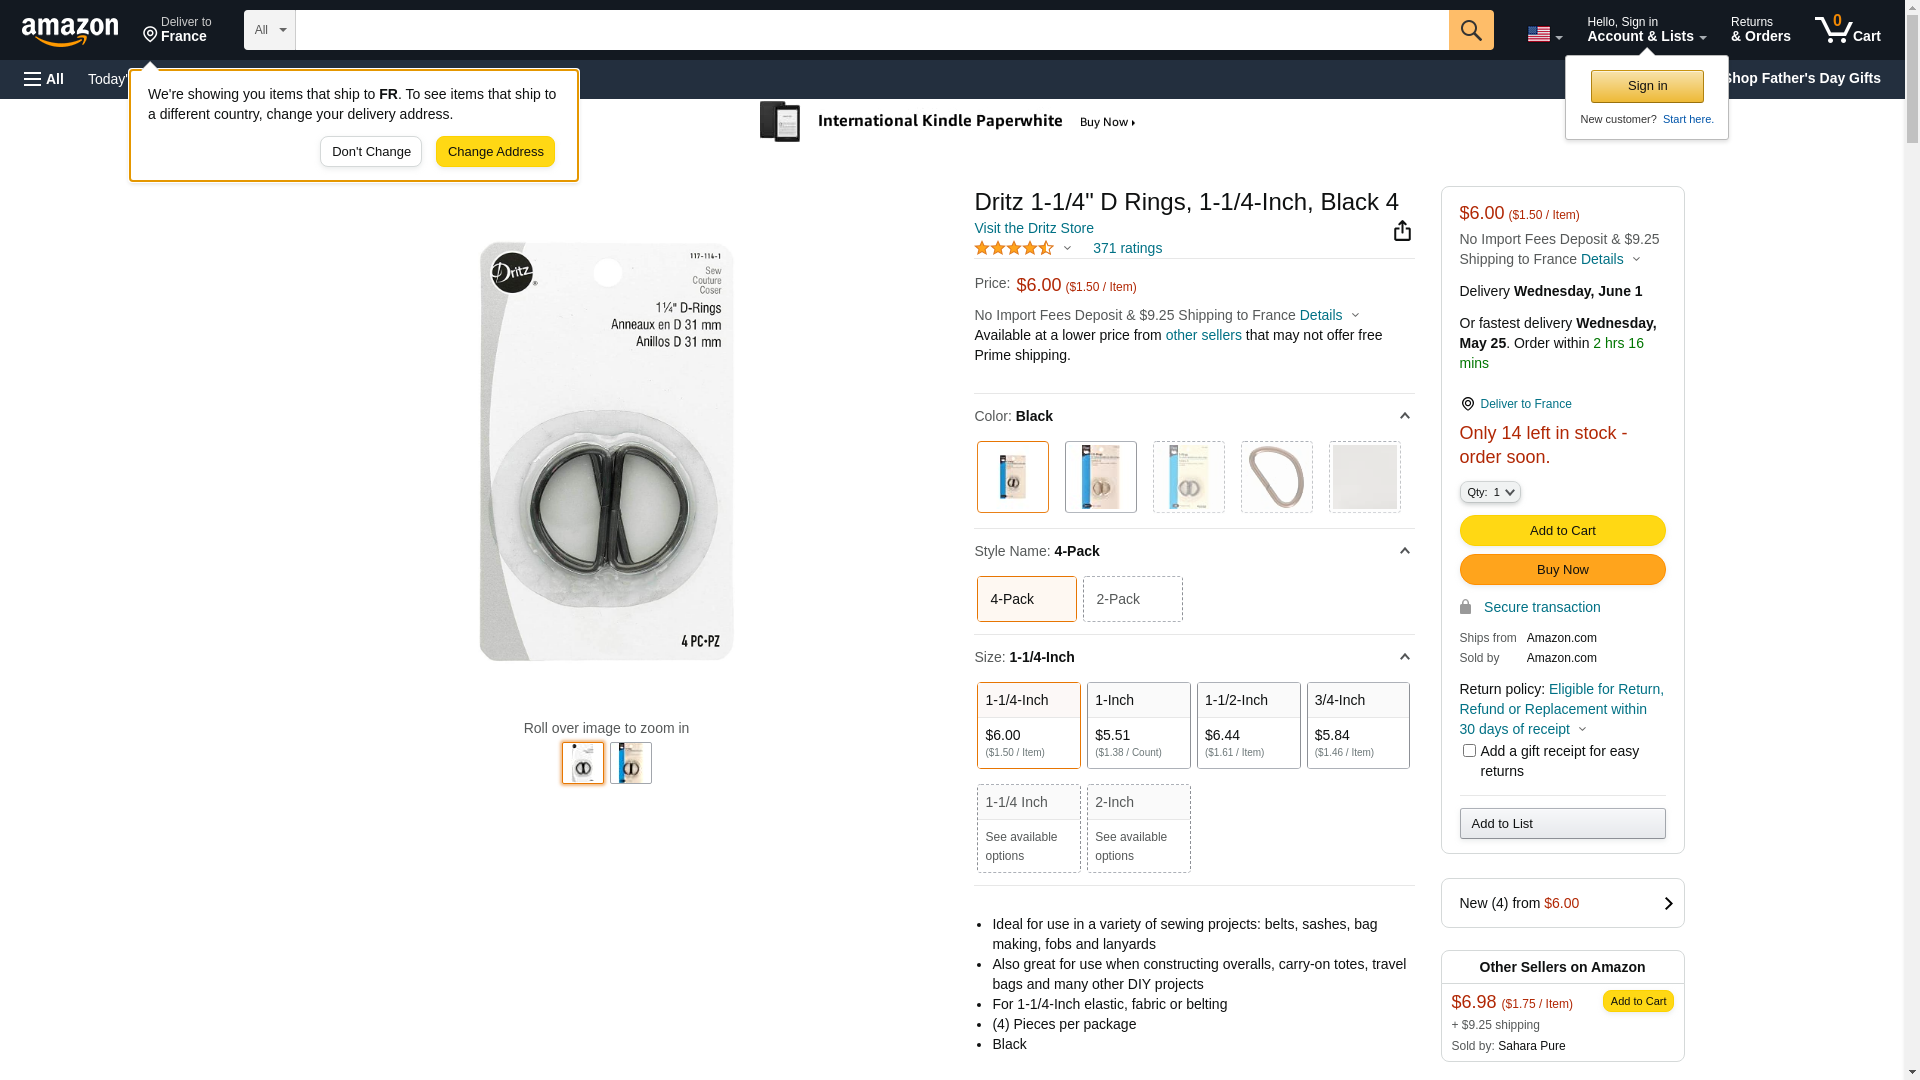Open the shopping cart
The height and width of the screenshot is (1080, 1920).
[1847, 30]
